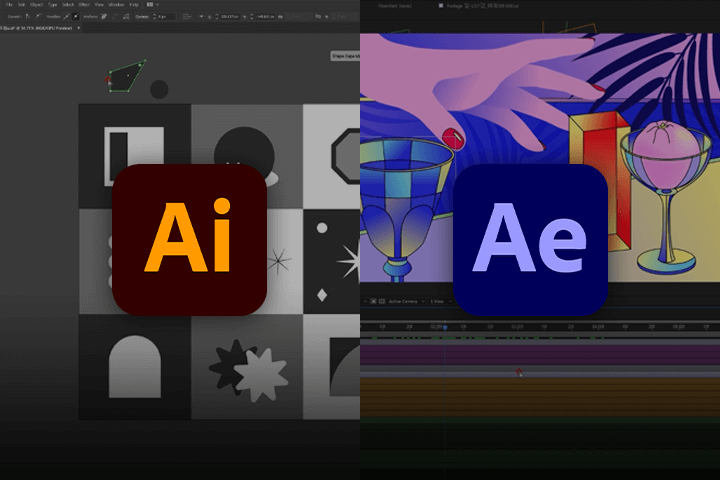
Task: Click the Corners radius stepper arrows
Action: (154, 17)
